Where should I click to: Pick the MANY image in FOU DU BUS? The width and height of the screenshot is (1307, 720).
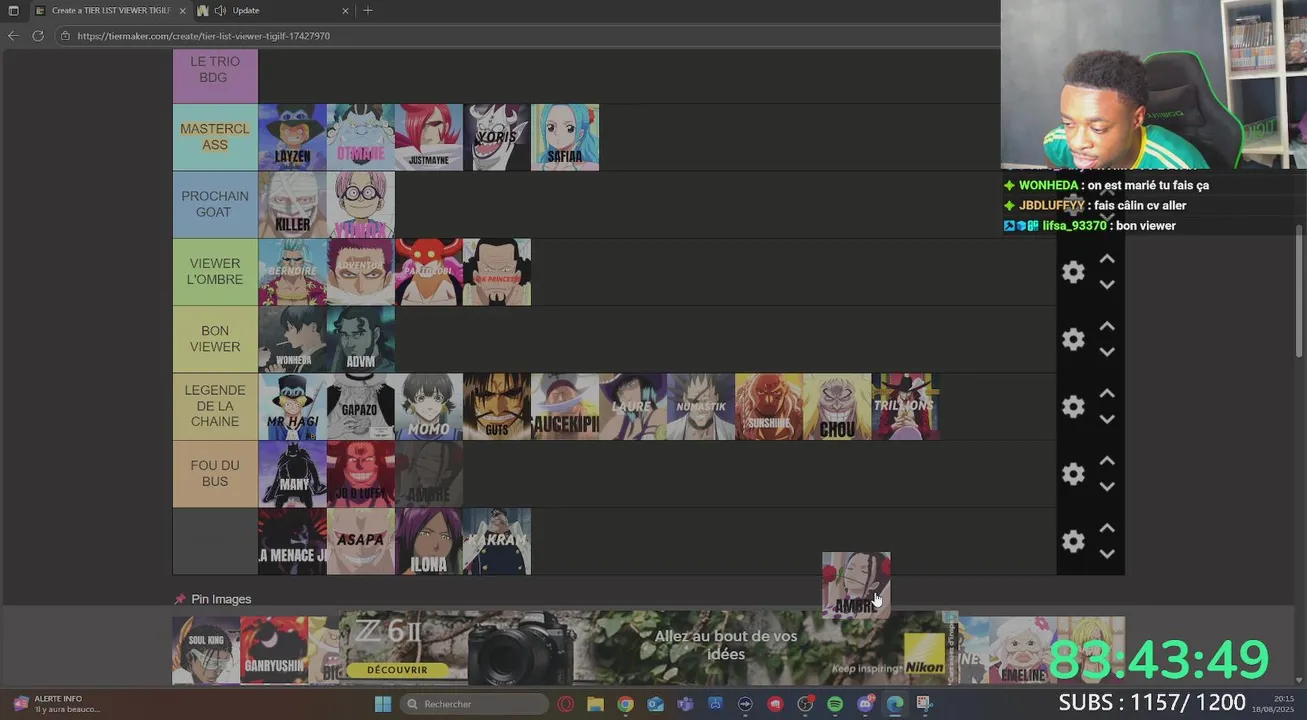pyautogui.click(x=293, y=474)
